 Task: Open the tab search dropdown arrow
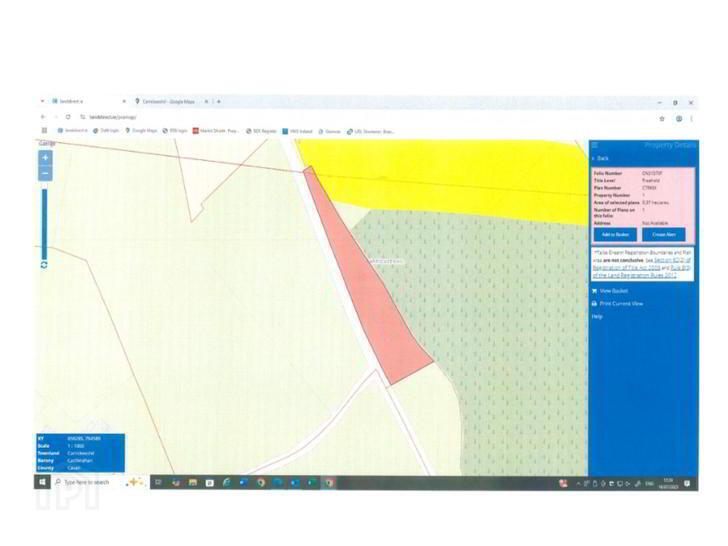(42, 101)
